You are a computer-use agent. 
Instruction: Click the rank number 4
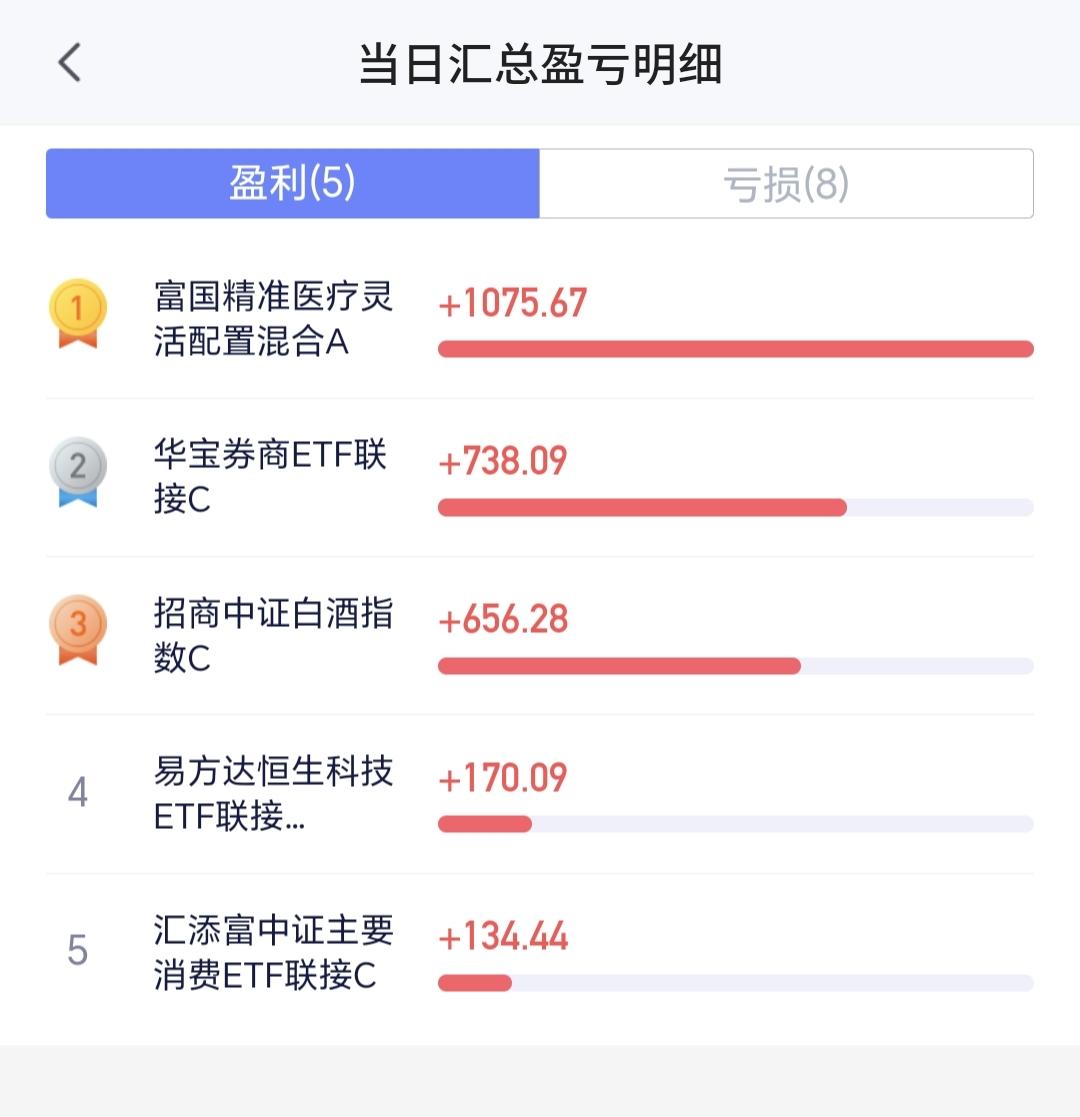point(78,791)
